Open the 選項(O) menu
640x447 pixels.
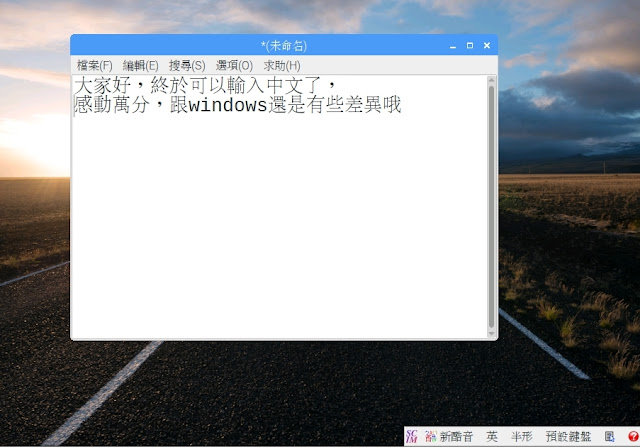234,65
